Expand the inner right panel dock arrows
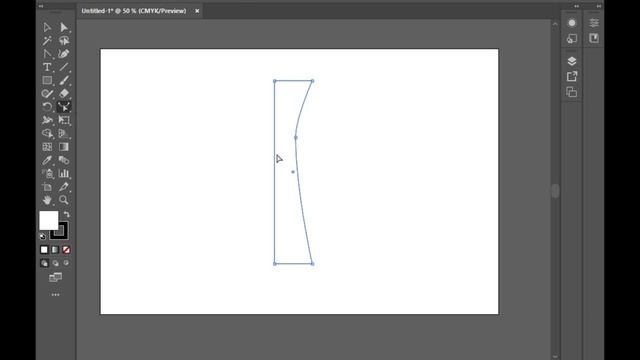Image resolution: width=640 pixels, height=360 pixels. tap(576, 6)
